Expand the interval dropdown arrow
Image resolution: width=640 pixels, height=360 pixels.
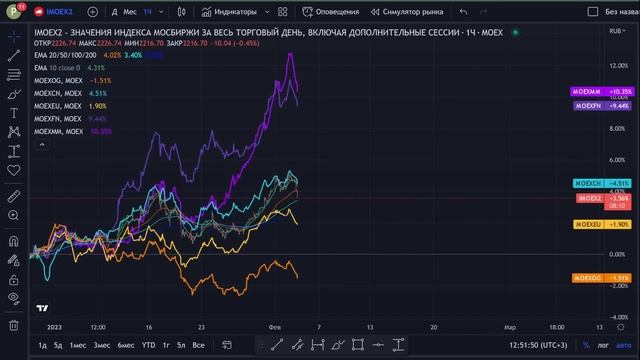tap(161, 12)
